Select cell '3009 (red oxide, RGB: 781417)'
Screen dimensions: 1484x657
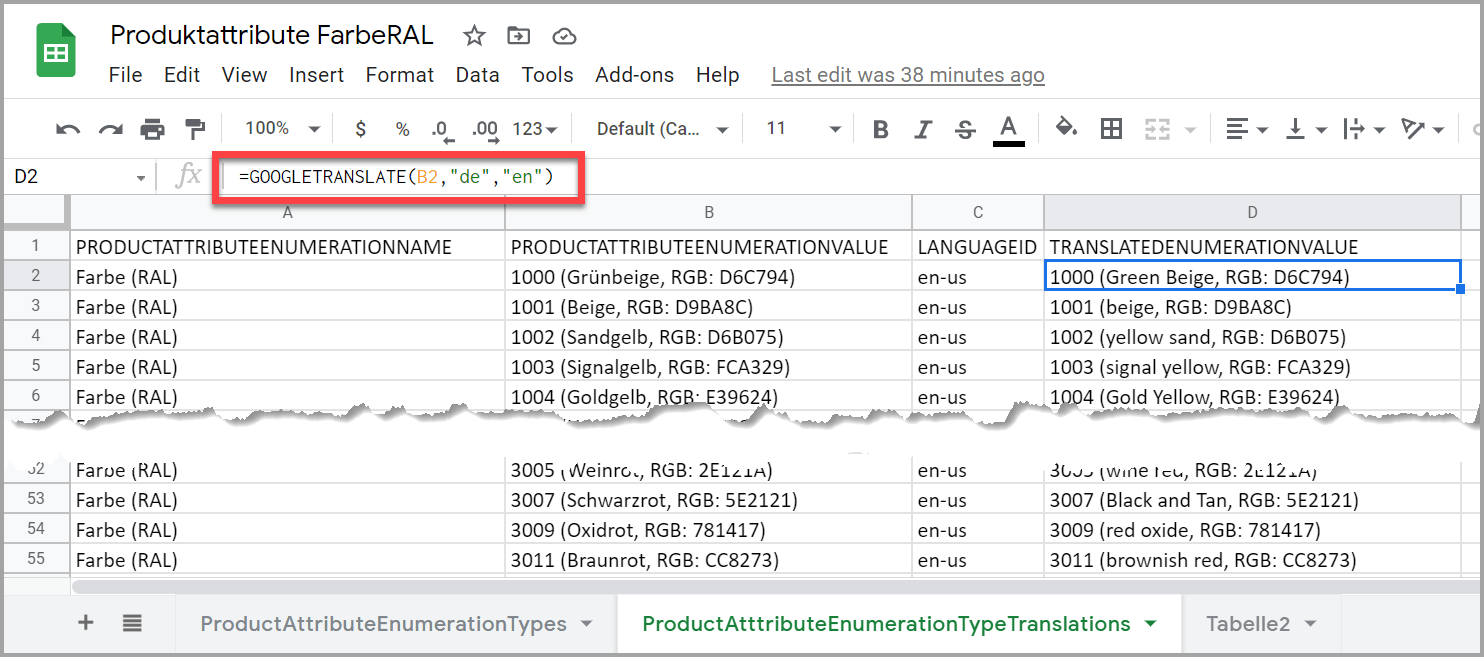click(x=1252, y=530)
